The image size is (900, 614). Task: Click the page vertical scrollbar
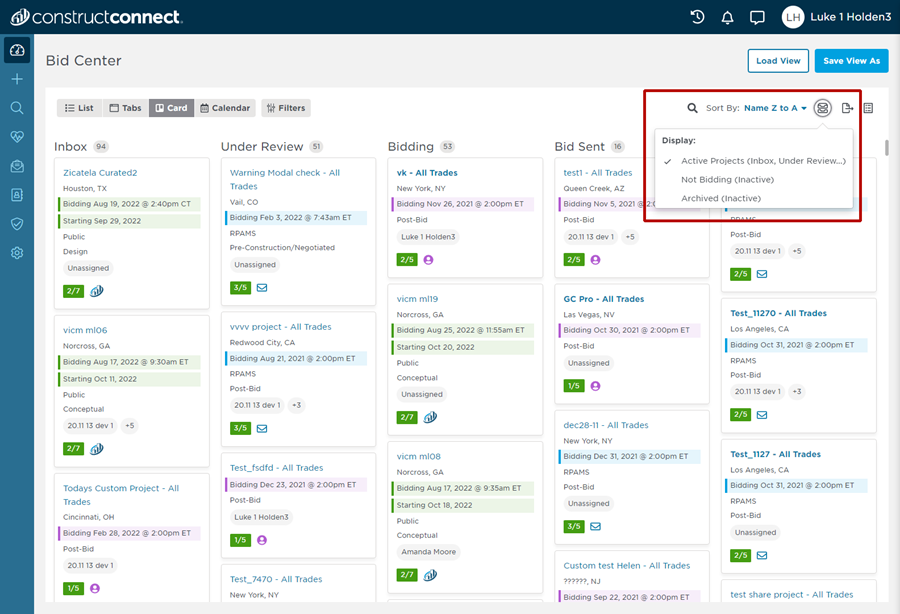tap(887, 148)
